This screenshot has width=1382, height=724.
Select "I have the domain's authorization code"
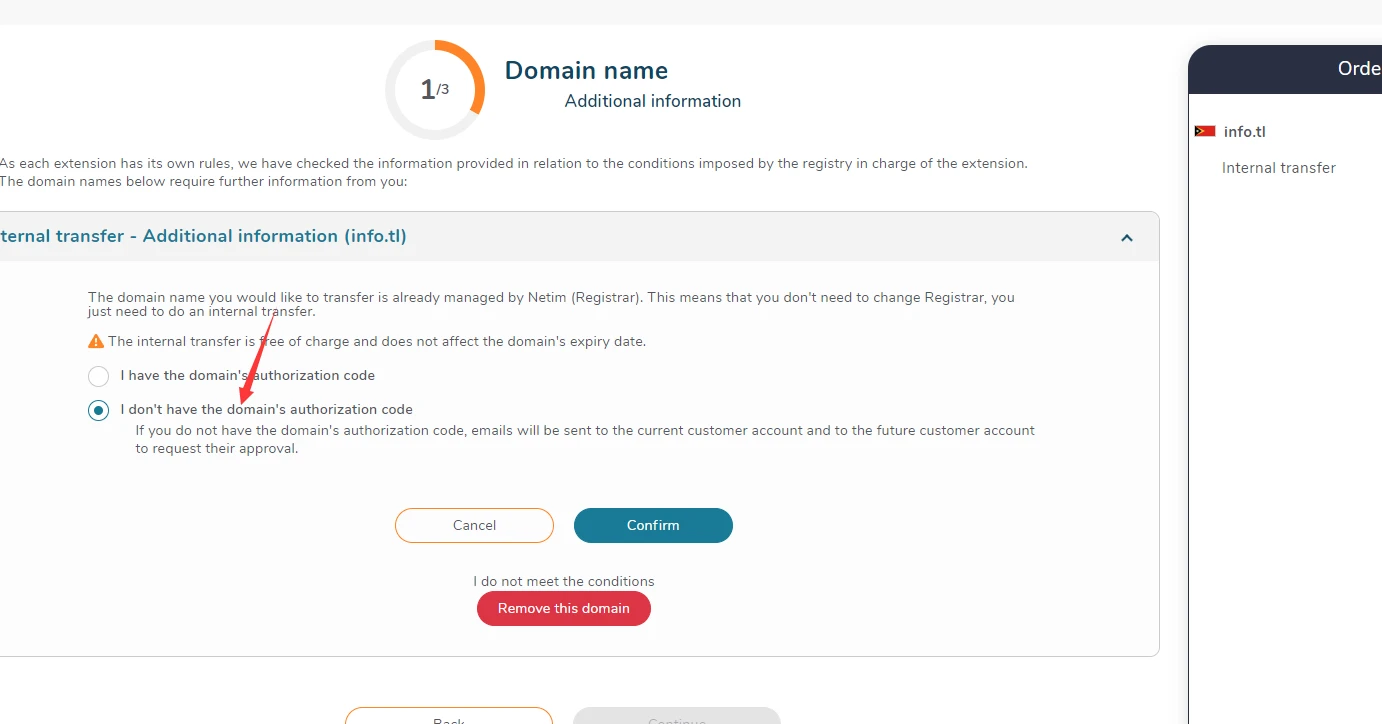tap(98, 376)
